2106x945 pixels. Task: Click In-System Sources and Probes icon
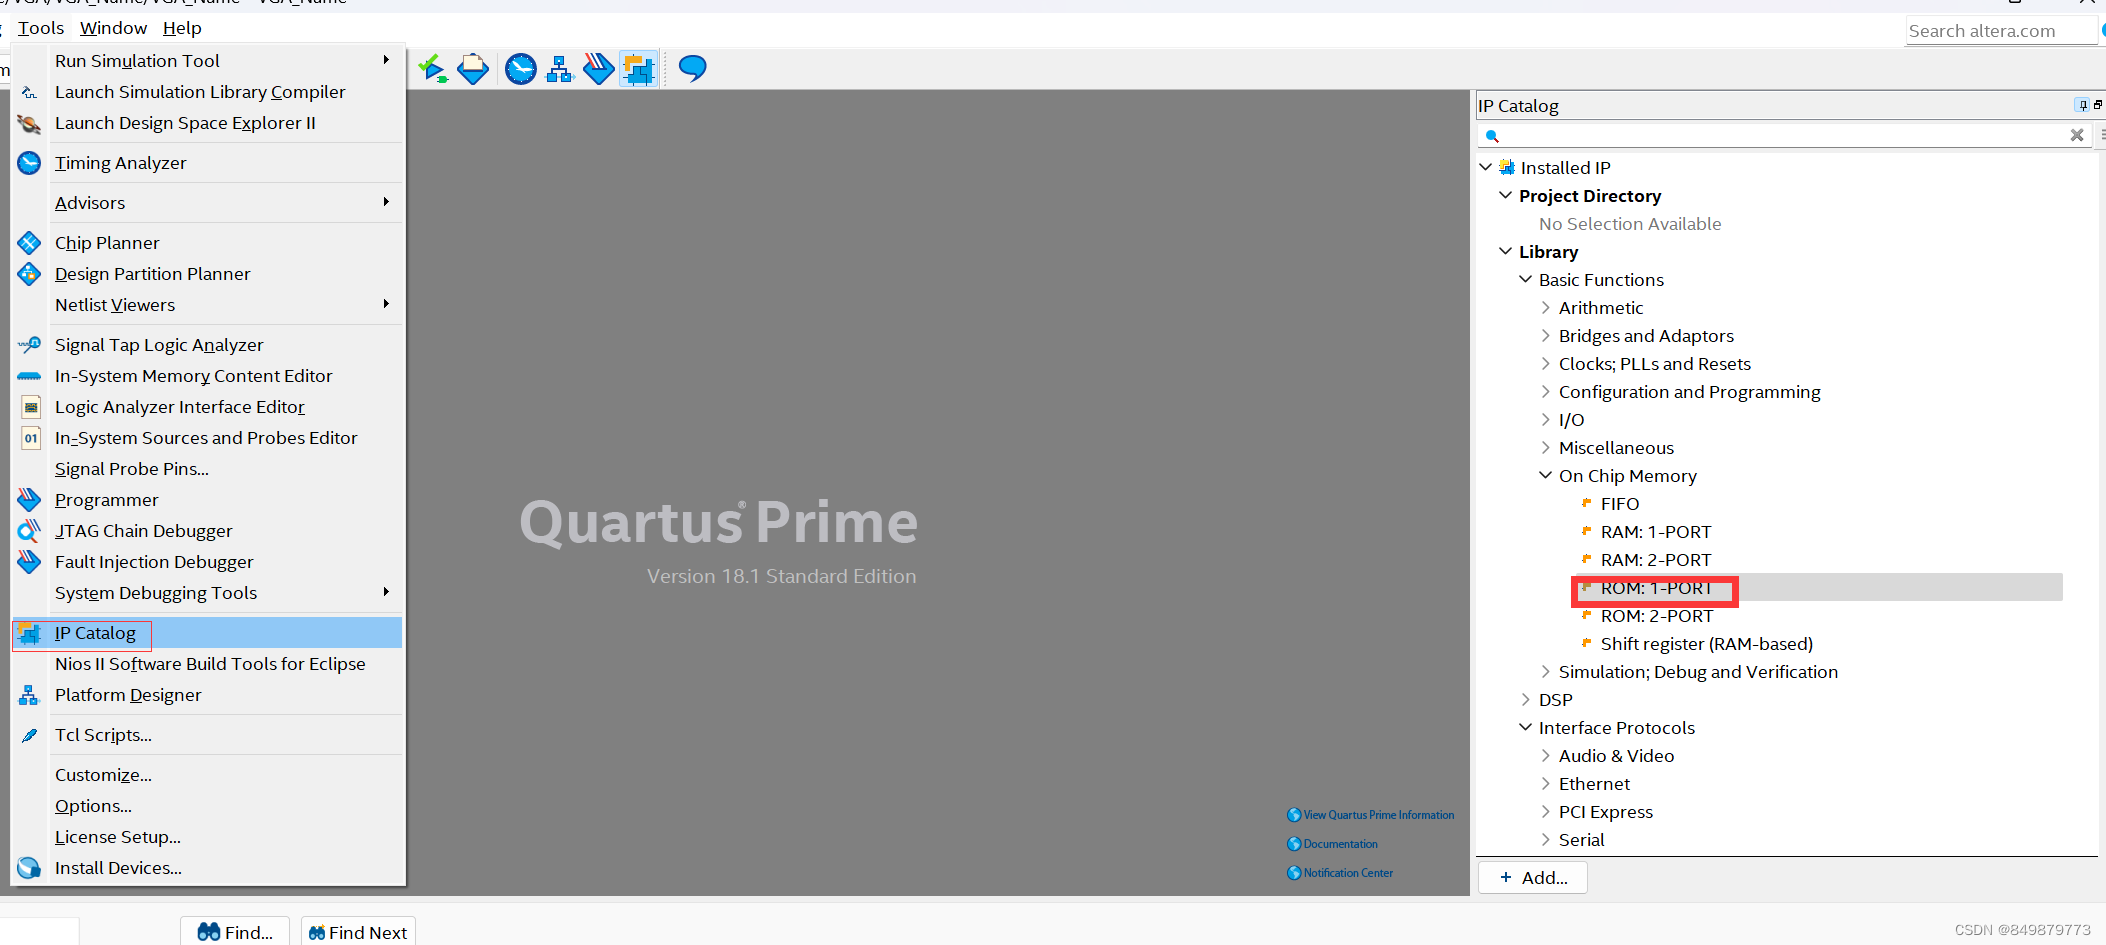31,438
